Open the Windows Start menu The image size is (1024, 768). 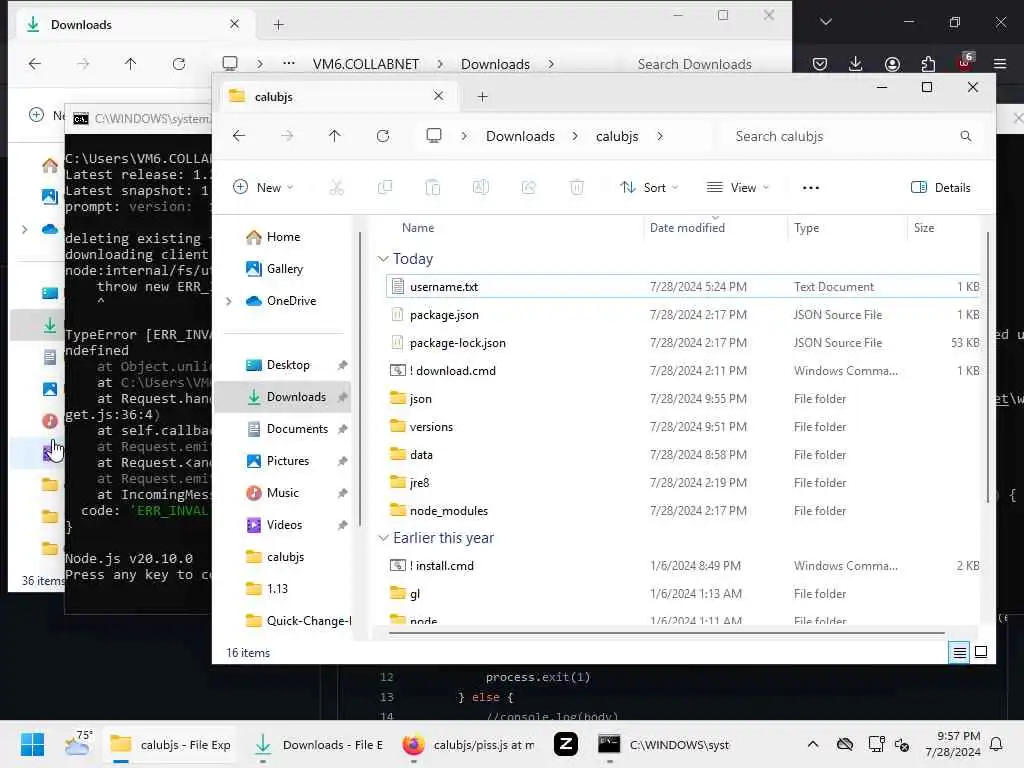coord(32,744)
